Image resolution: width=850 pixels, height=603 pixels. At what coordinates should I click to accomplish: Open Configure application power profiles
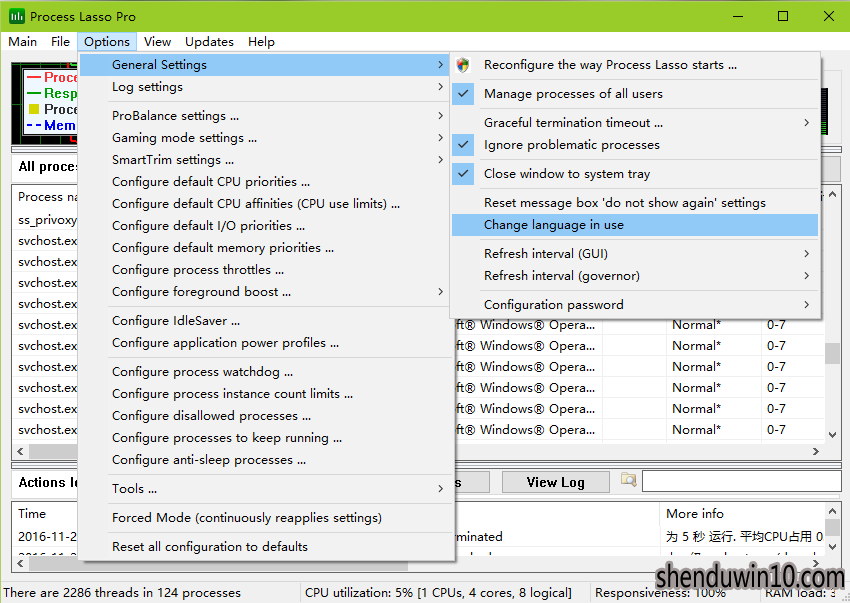click(x=265, y=343)
